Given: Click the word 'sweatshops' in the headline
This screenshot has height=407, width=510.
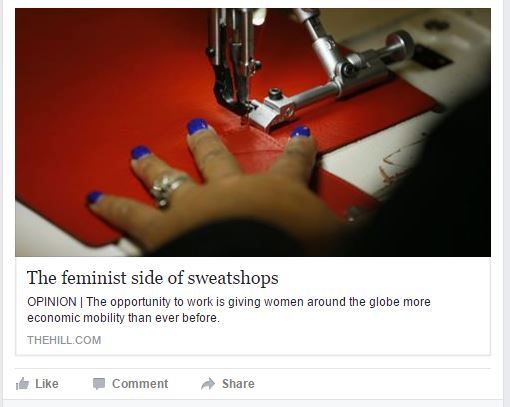Looking at the screenshot, I should click(x=233, y=278).
